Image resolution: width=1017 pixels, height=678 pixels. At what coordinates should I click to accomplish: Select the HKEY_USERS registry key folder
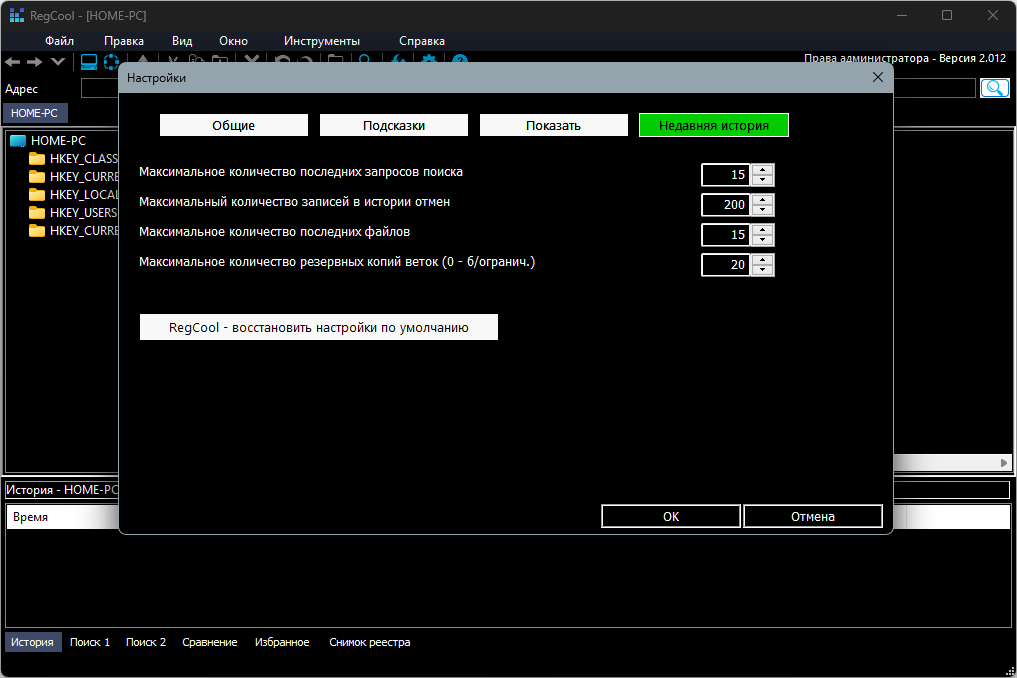tap(74, 213)
